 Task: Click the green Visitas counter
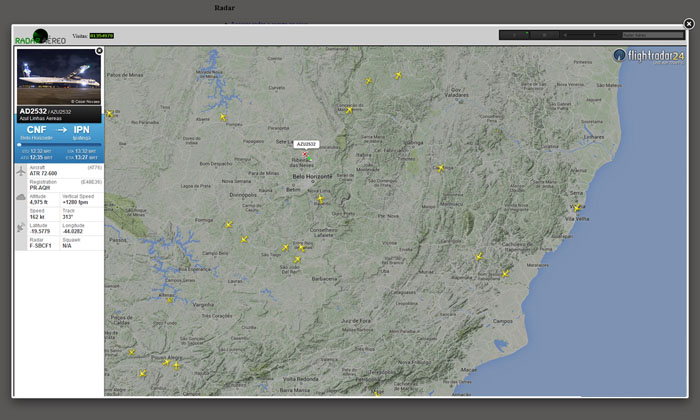pyautogui.click(x=102, y=36)
